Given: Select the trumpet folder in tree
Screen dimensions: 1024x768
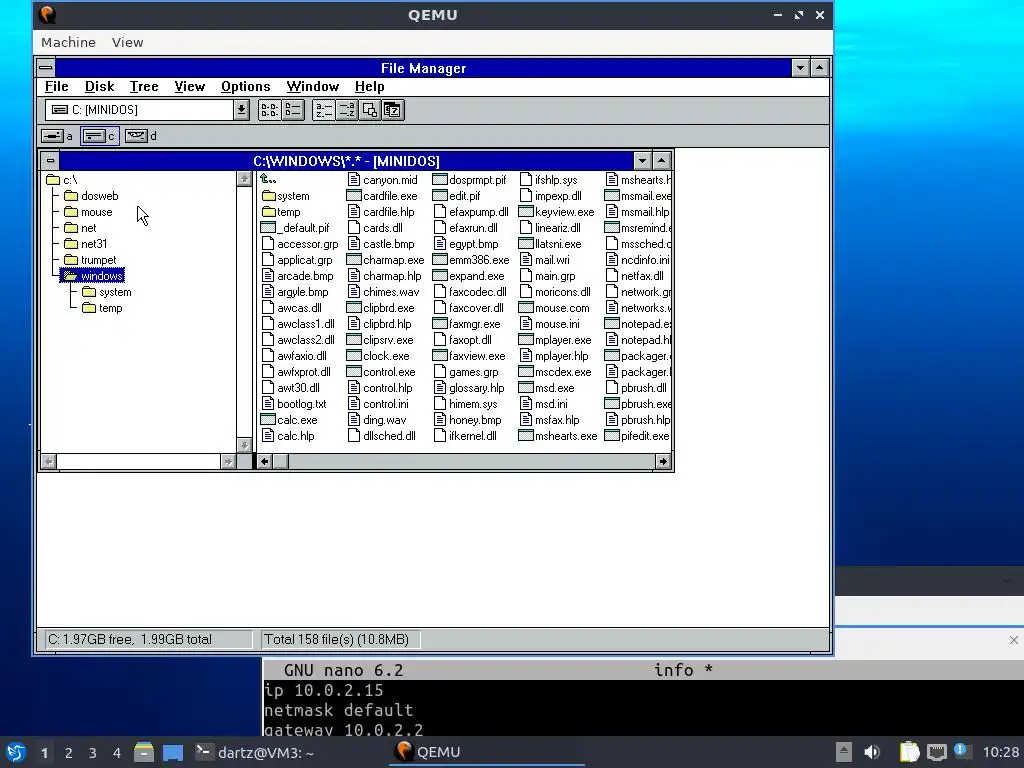Looking at the screenshot, I should click(90, 260).
